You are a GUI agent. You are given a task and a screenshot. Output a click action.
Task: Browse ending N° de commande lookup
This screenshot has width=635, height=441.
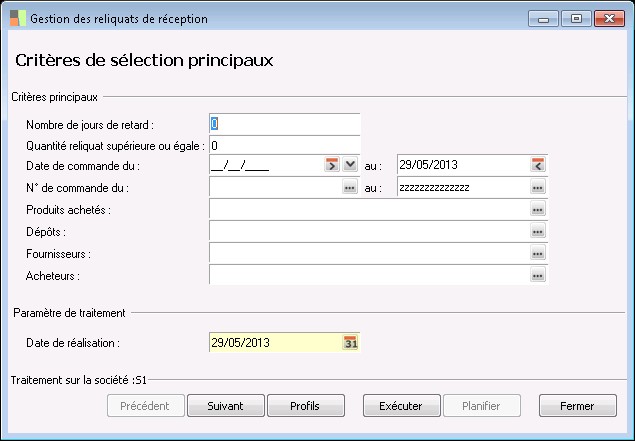pos(537,187)
